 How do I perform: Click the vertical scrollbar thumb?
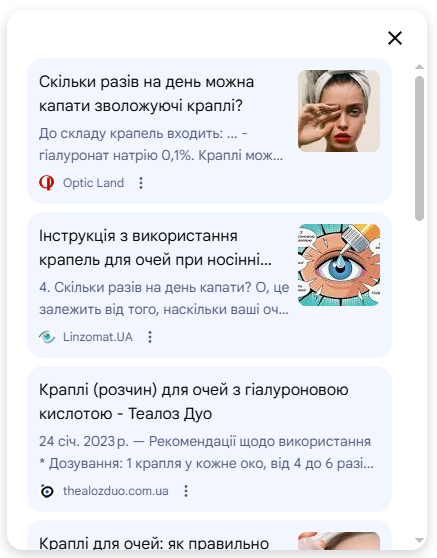coord(419,148)
